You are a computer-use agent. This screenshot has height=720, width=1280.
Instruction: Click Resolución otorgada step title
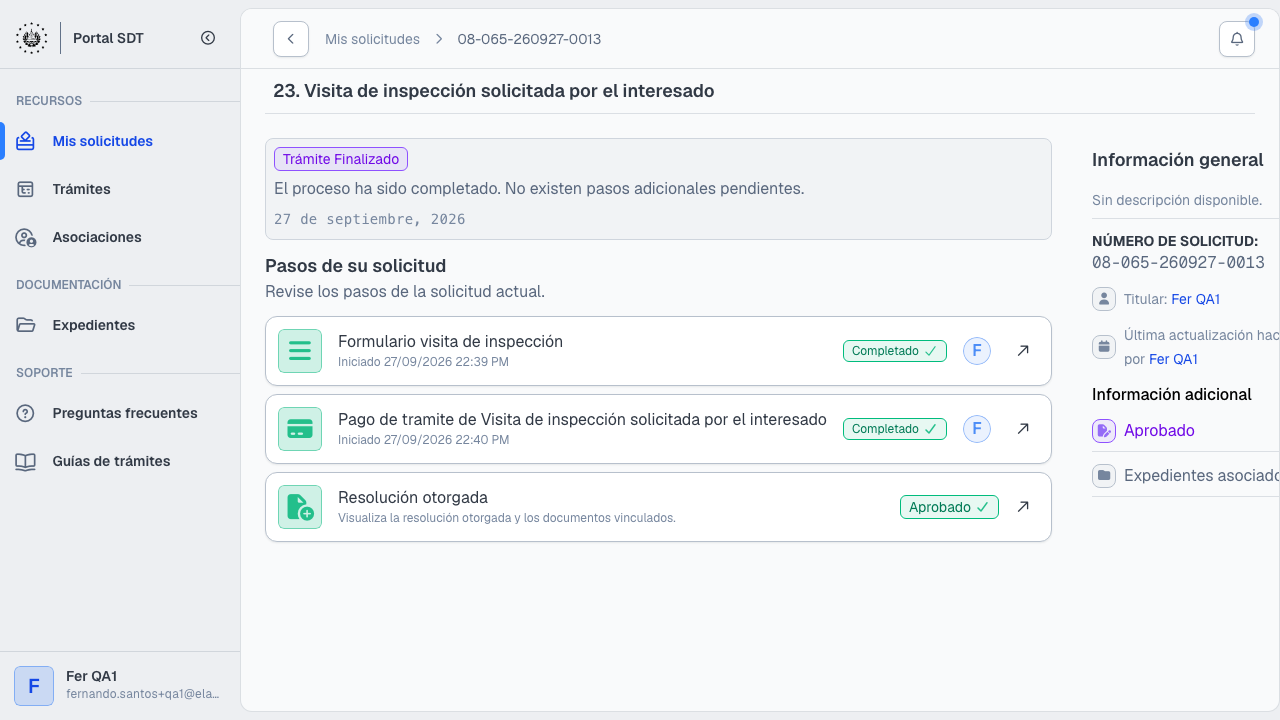[x=413, y=497]
